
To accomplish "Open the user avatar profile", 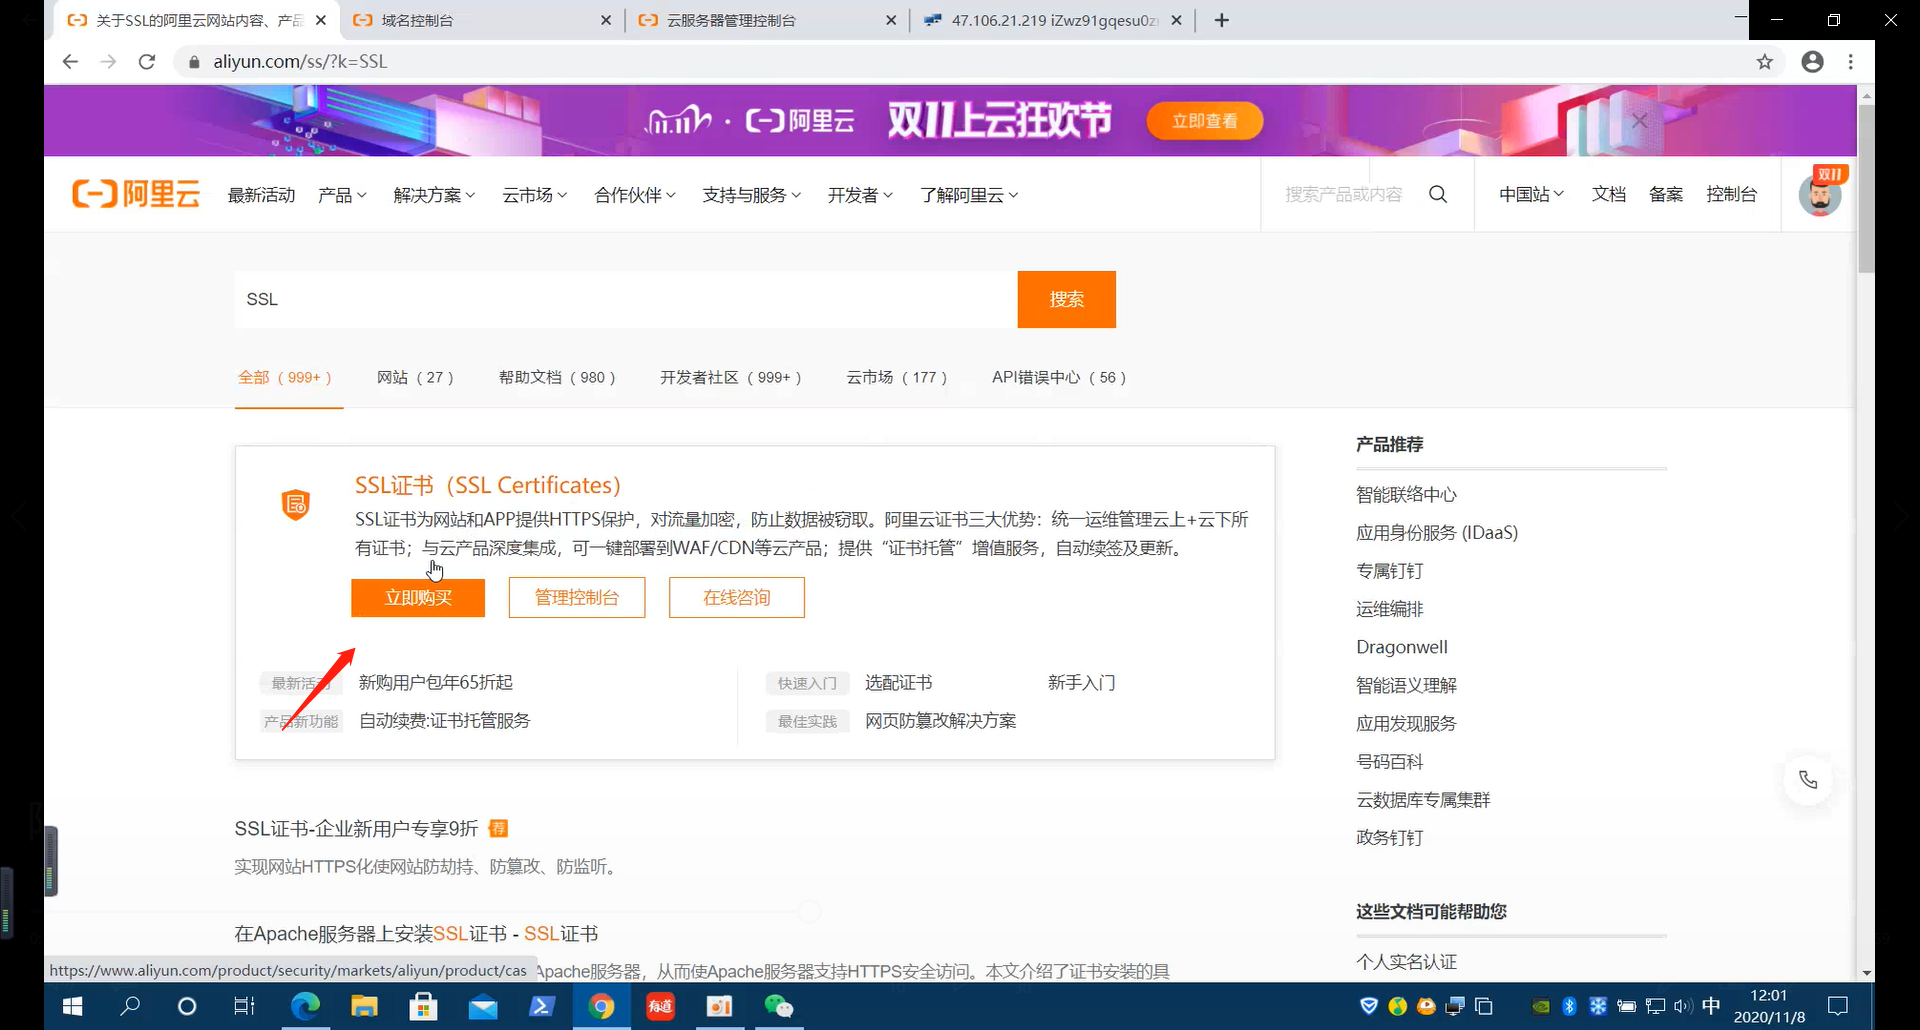I will pos(1820,195).
